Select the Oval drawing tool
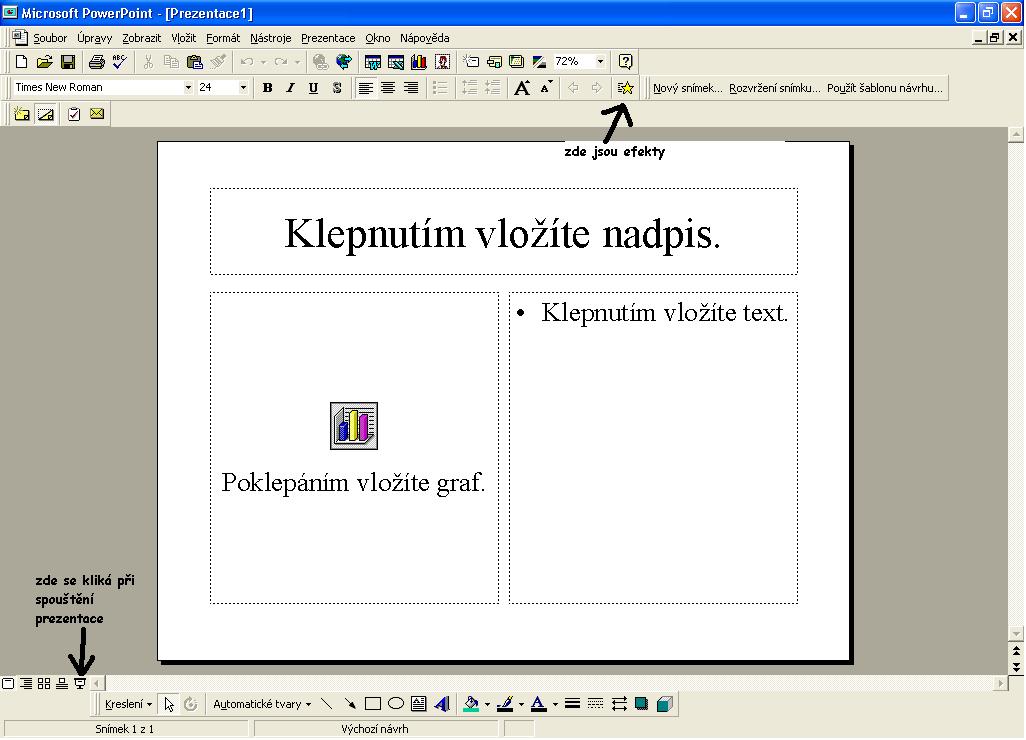 coord(396,704)
